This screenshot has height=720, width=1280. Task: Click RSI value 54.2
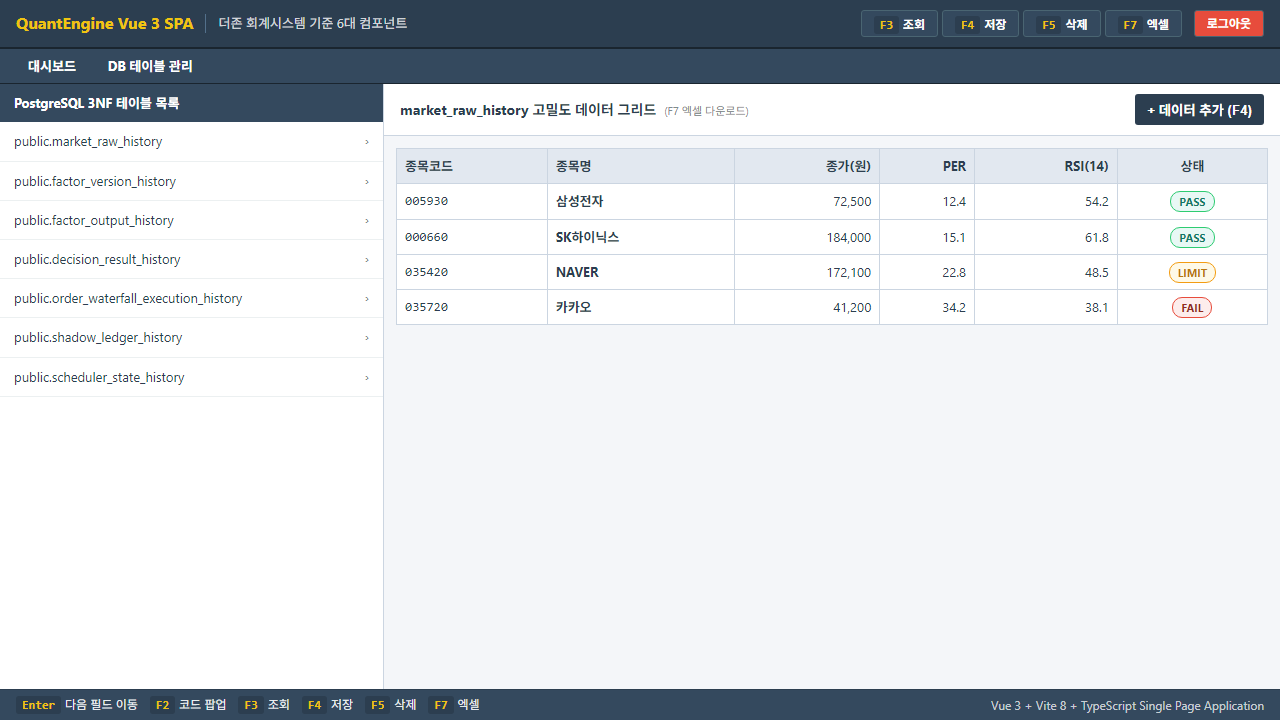click(1046, 202)
